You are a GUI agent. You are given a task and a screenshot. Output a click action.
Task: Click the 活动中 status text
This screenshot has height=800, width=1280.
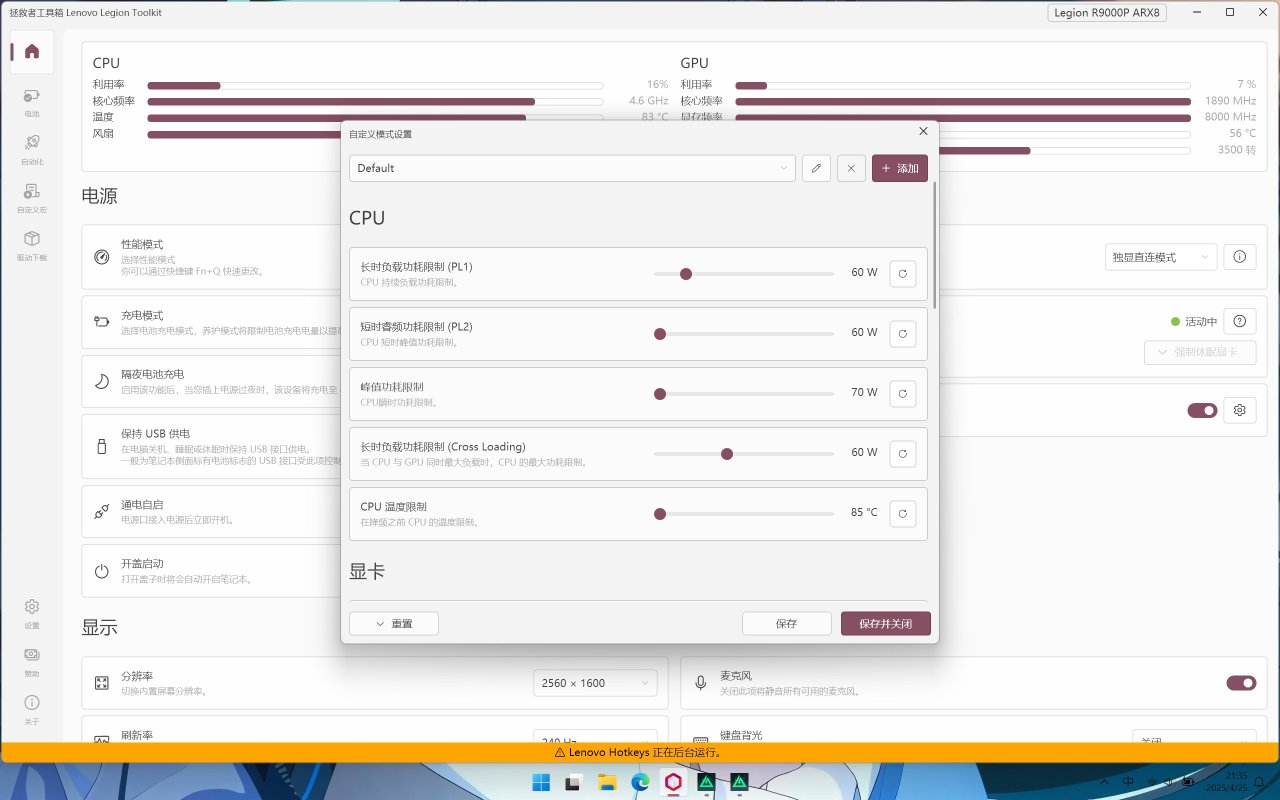pyautogui.click(x=1201, y=322)
